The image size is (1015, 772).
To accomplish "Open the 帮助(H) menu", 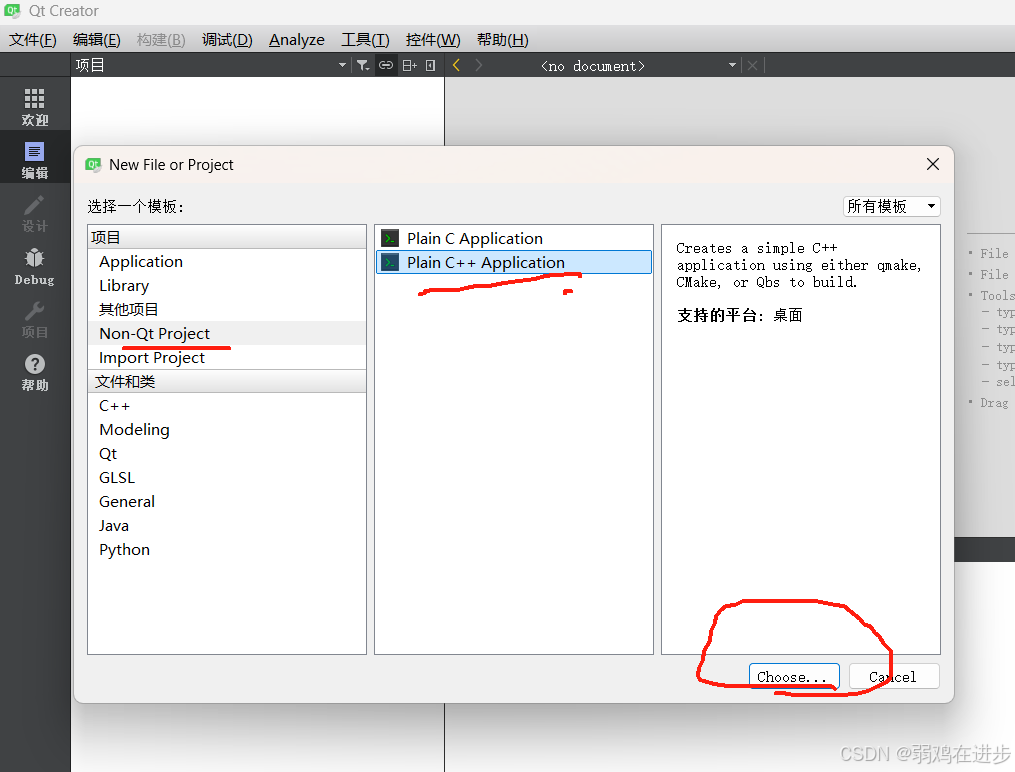I will [x=502, y=40].
